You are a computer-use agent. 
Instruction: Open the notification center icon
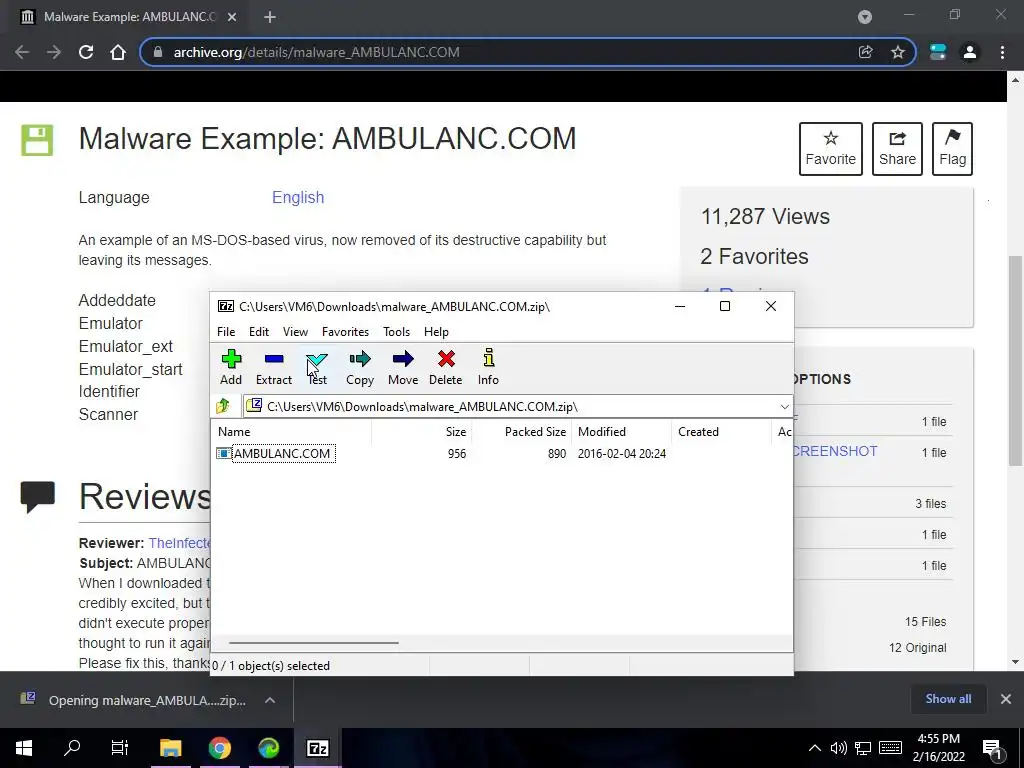coord(992,749)
